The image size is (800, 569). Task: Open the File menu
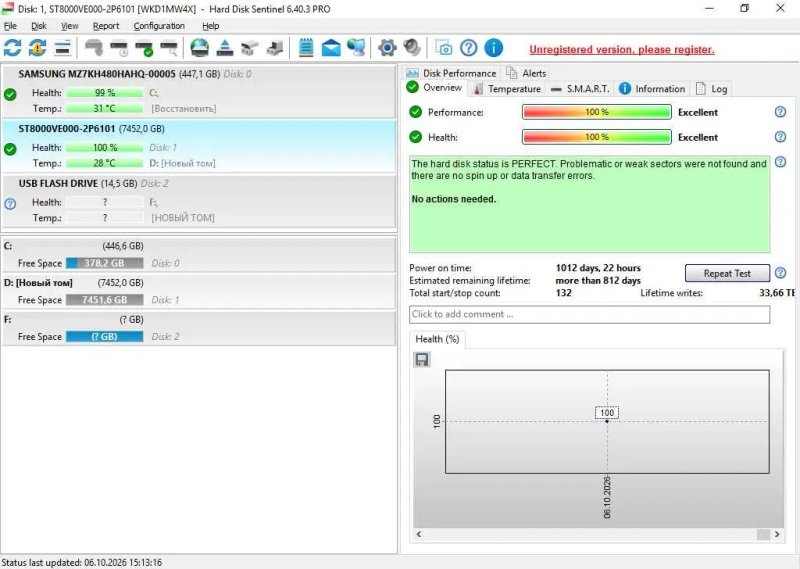point(10,26)
